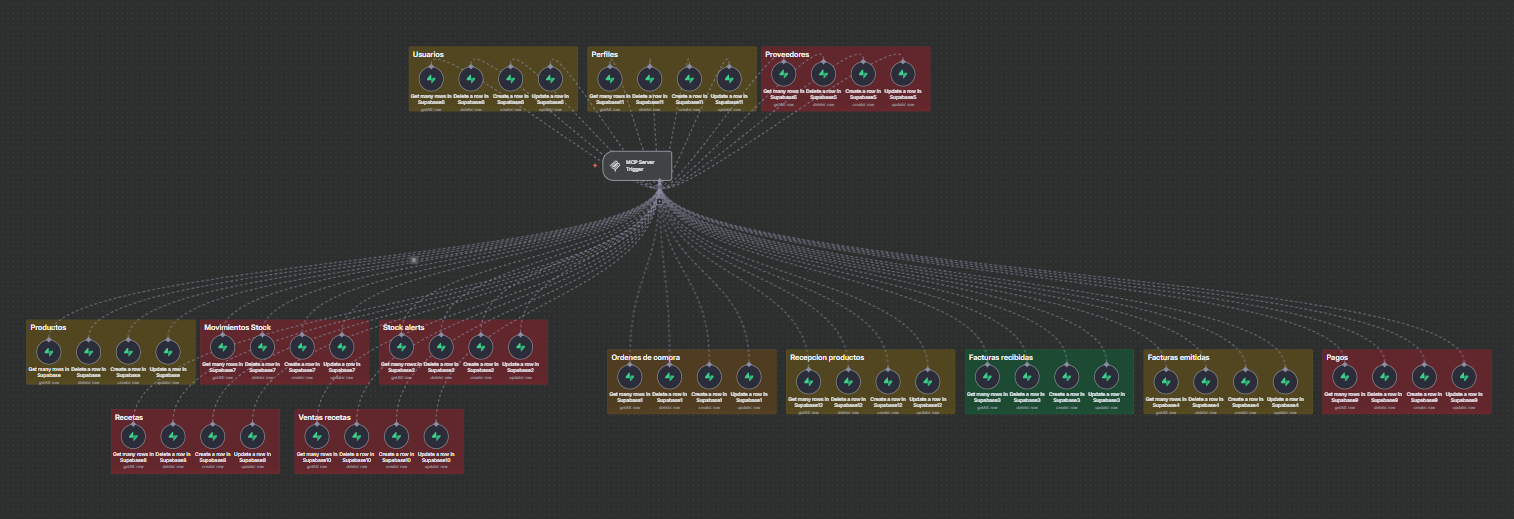This screenshot has height=519, width=1514.
Task: Click the red trigger bolt beside MCP Server Trigger
Action: pyautogui.click(x=595, y=166)
